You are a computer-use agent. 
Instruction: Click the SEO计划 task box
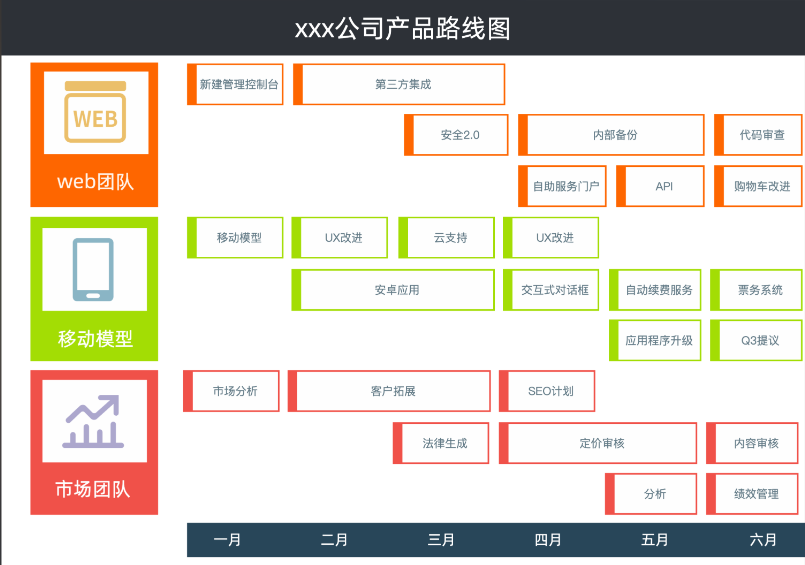[x=547, y=391]
